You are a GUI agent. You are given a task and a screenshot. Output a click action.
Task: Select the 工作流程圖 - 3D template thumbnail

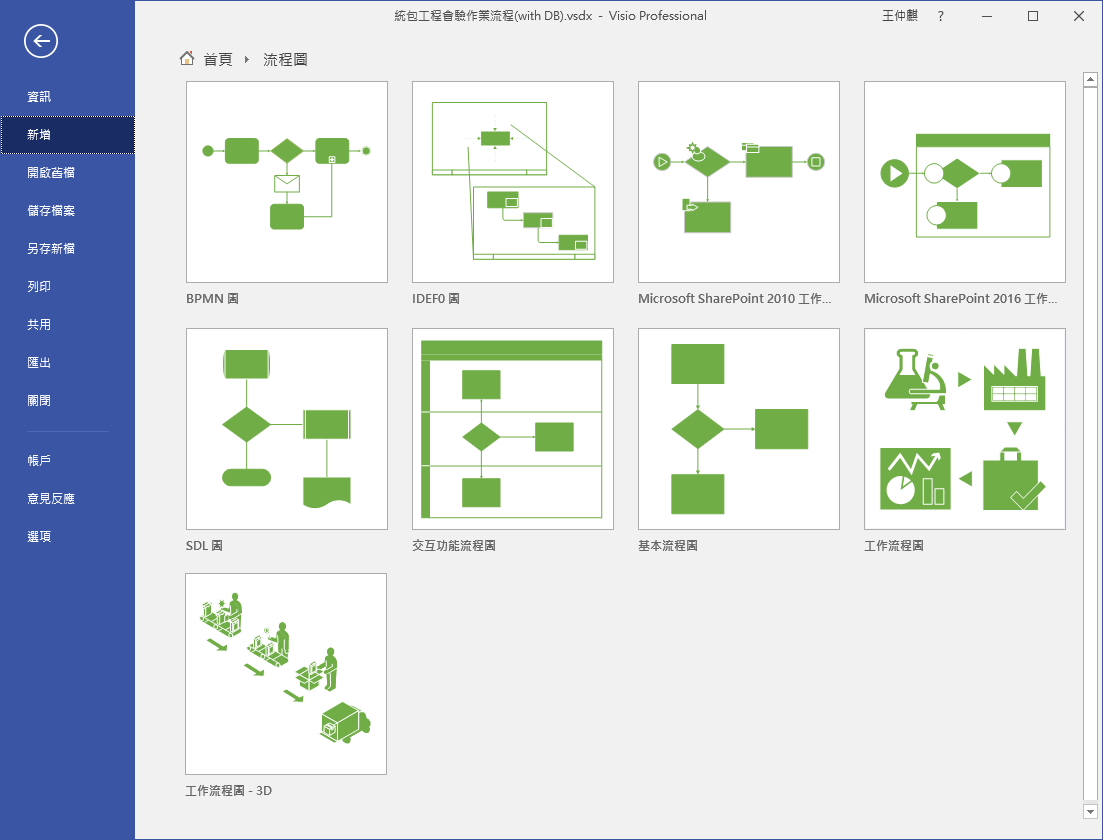point(286,674)
